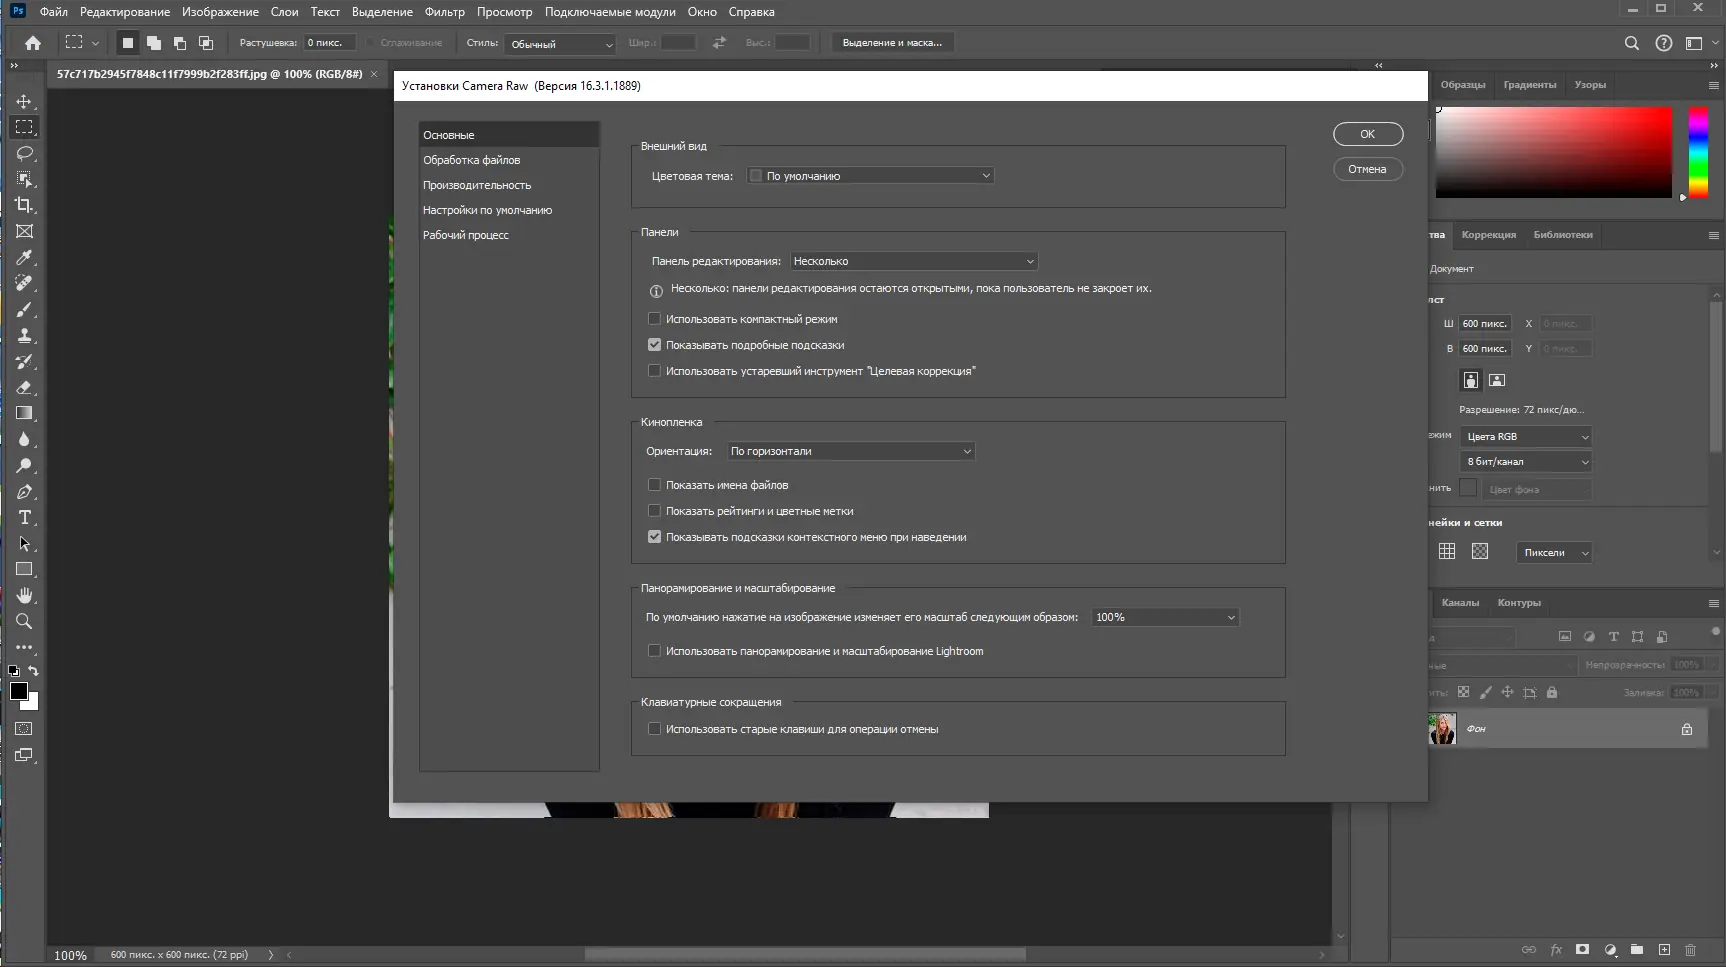Open 'Панель редактирования' dropdown

point(914,261)
